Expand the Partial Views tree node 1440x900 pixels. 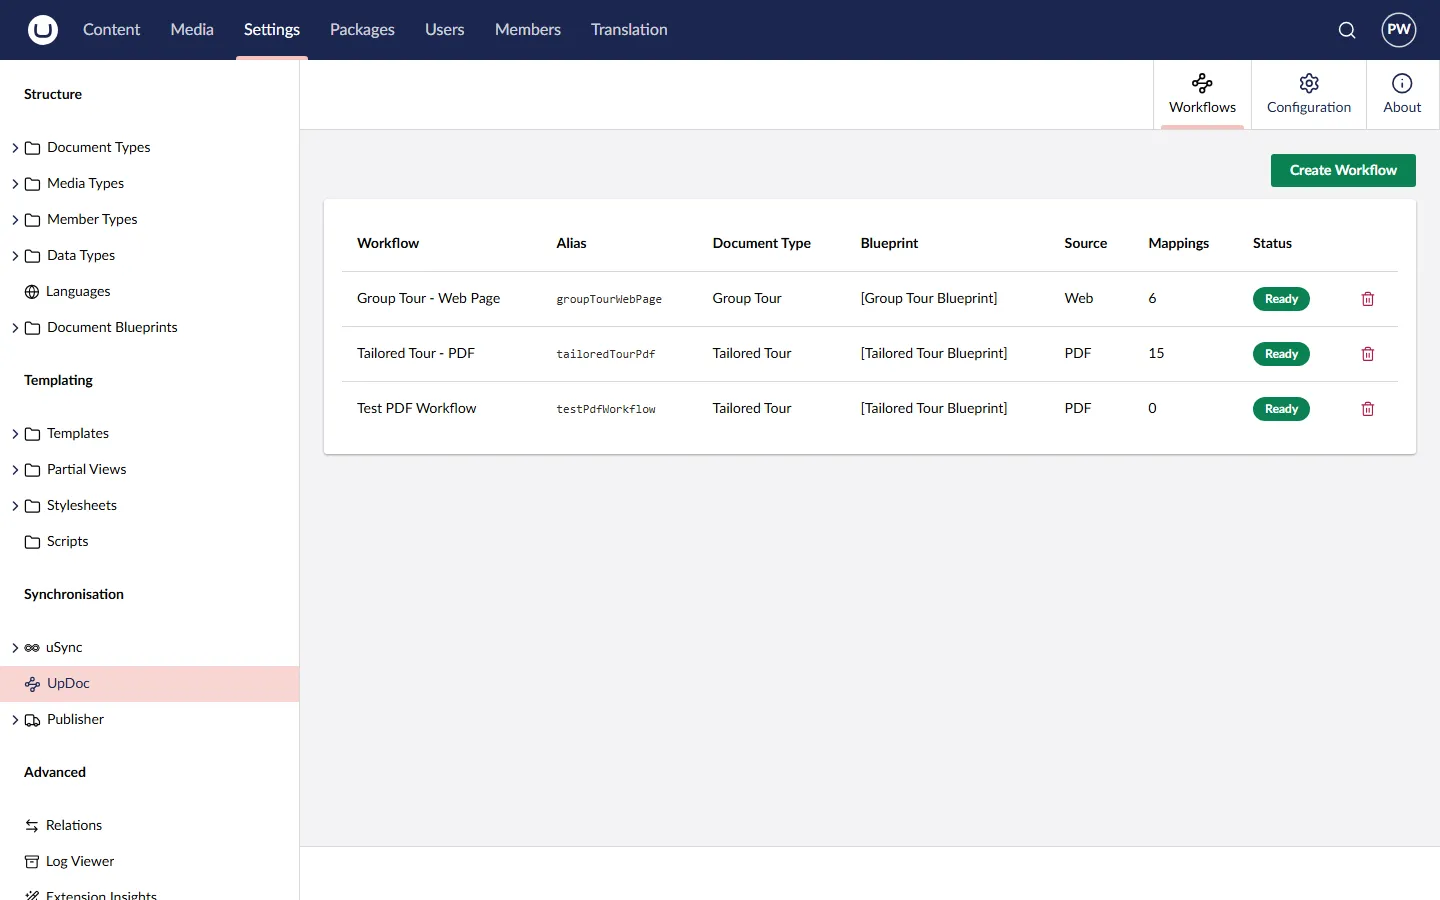point(15,470)
